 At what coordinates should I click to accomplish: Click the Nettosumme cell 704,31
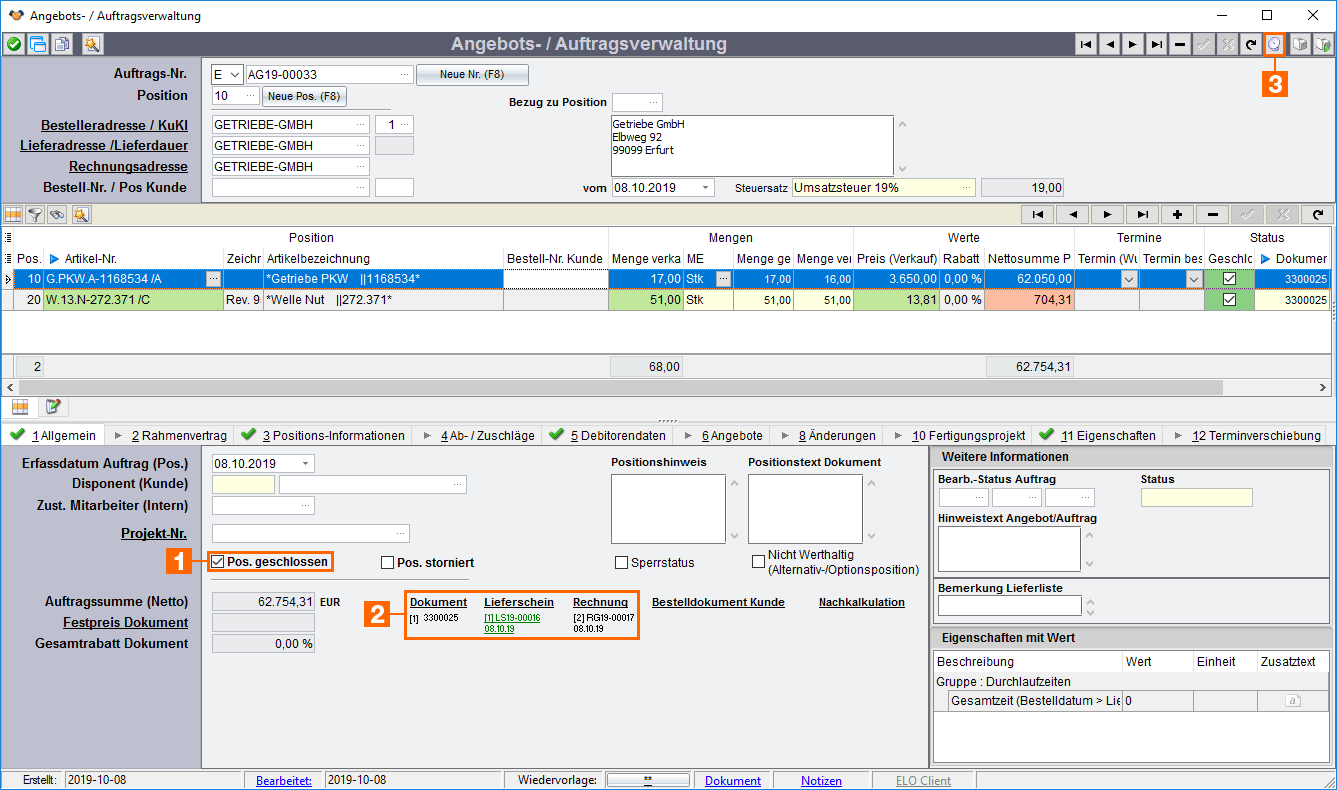point(1029,300)
